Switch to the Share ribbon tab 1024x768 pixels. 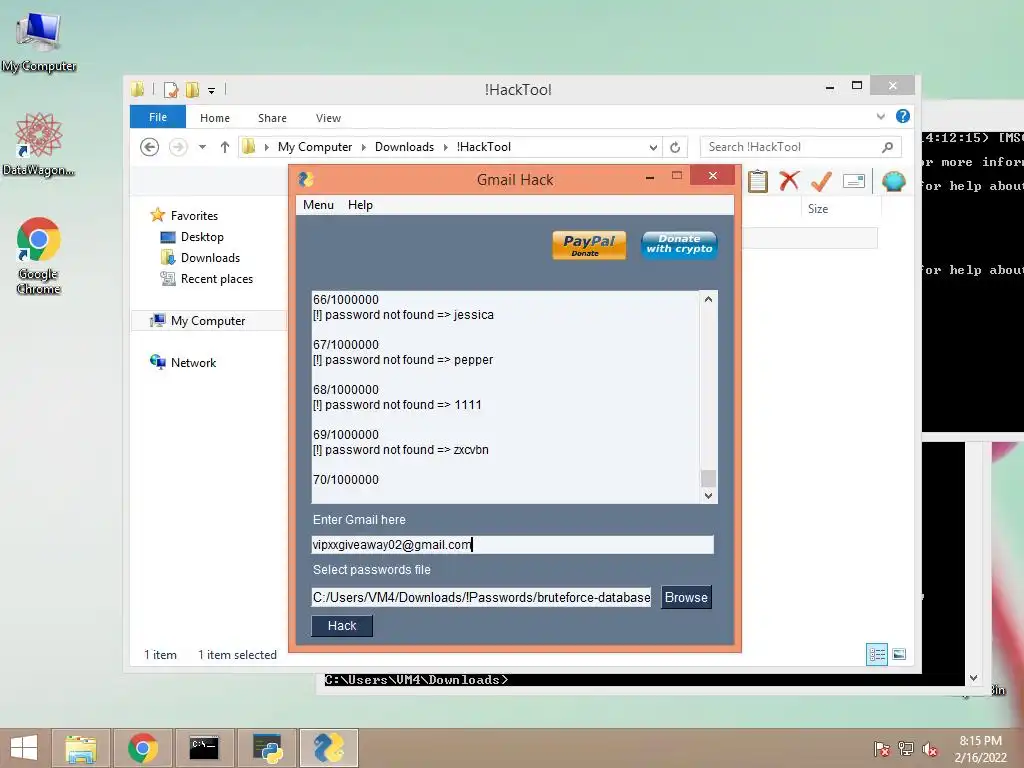pyautogui.click(x=272, y=118)
